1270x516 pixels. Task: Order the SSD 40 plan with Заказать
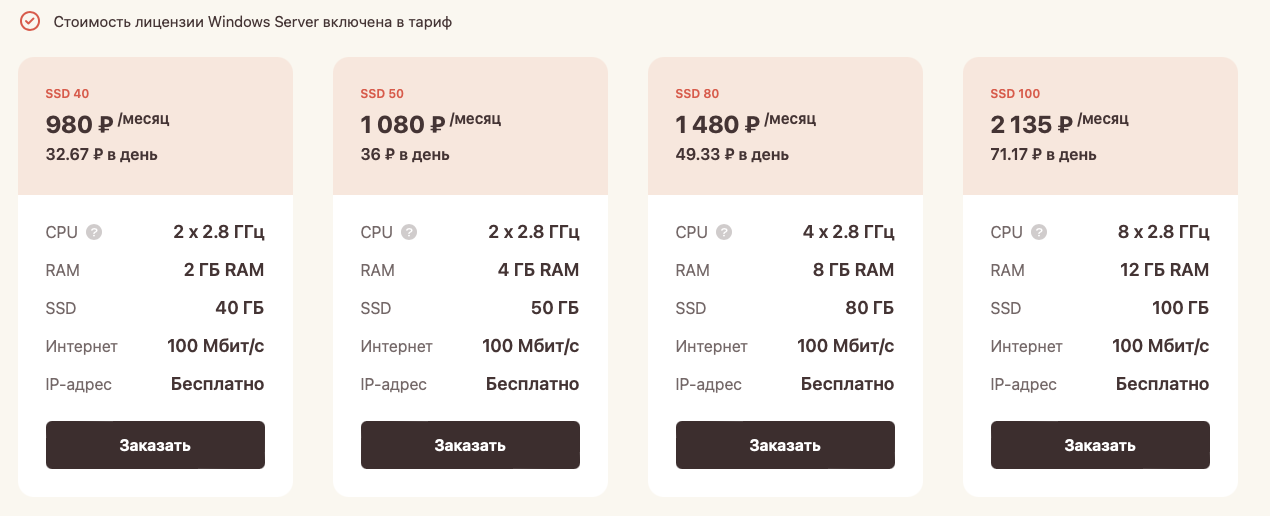pos(155,445)
